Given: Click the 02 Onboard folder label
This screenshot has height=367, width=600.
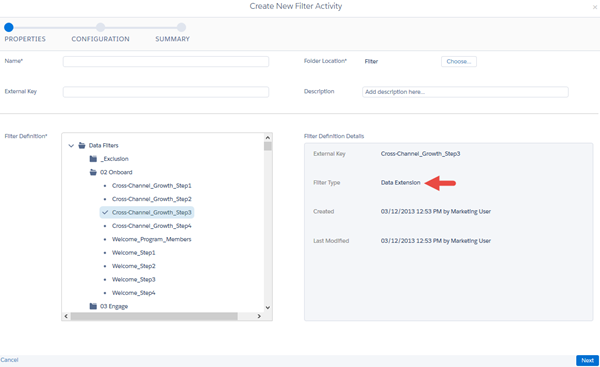Looking at the screenshot, I should tap(116, 172).
